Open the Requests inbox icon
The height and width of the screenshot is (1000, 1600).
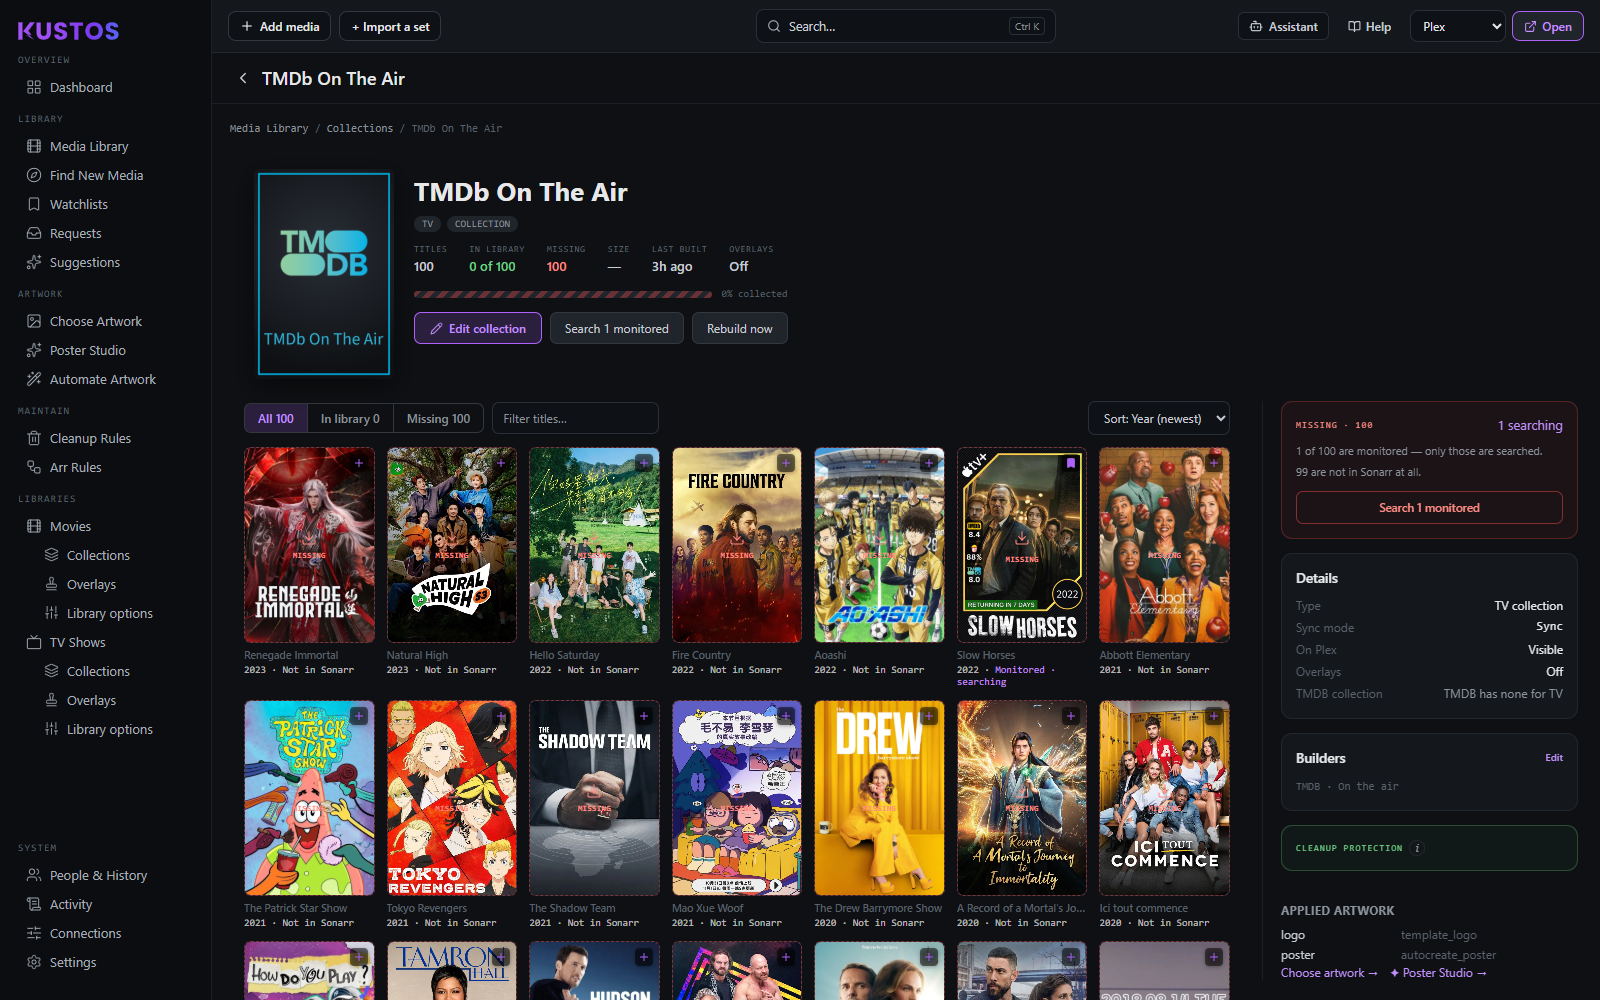34,233
